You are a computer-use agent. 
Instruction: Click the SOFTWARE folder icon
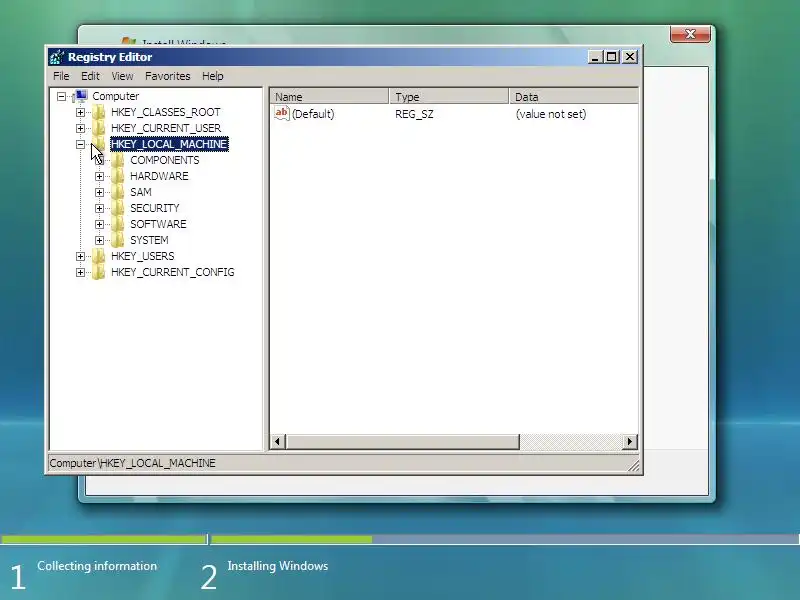[117, 224]
